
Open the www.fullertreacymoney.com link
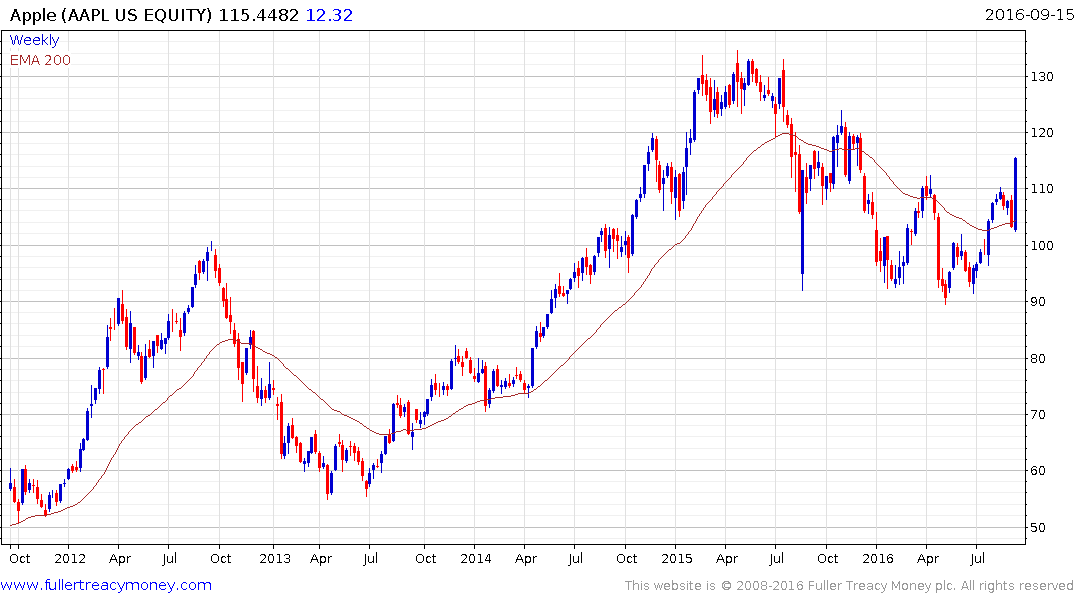(106, 585)
